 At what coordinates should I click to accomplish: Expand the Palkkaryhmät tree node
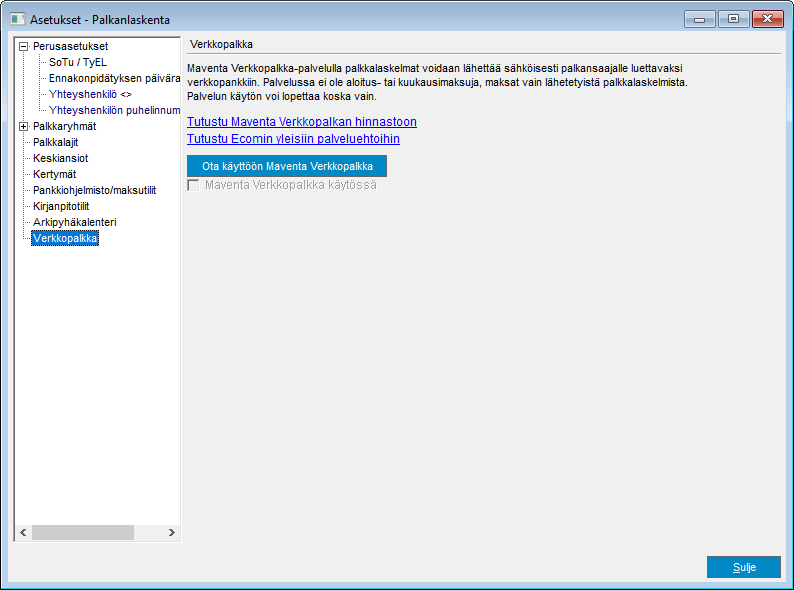point(23,127)
